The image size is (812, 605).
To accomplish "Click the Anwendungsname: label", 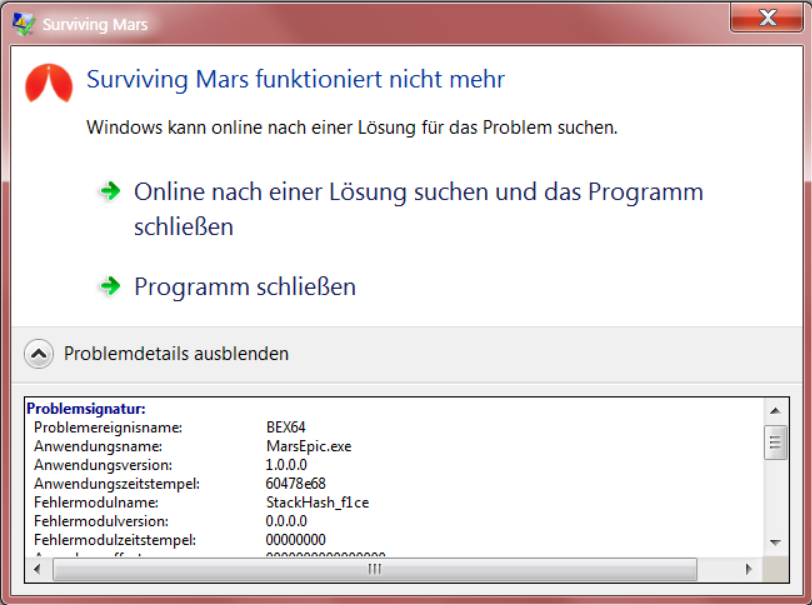I will [98, 446].
